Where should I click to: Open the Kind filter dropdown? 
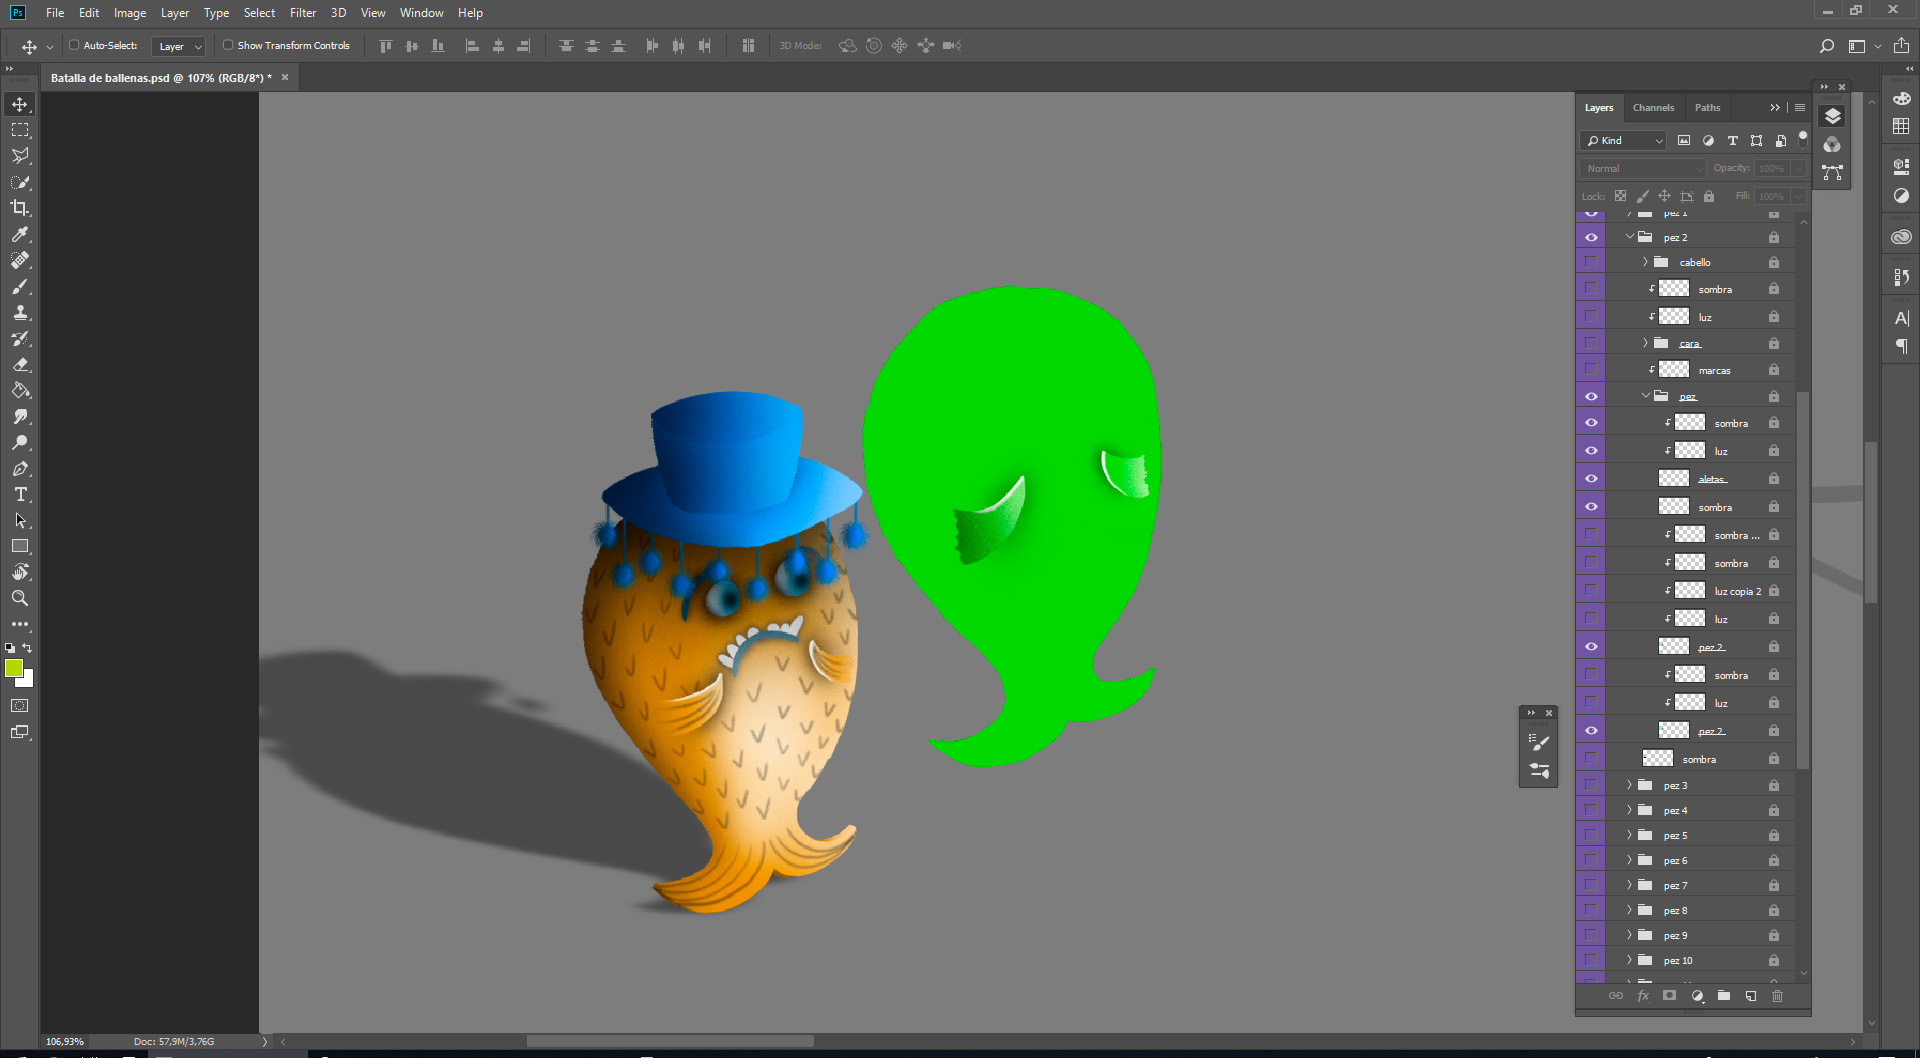click(x=1623, y=141)
